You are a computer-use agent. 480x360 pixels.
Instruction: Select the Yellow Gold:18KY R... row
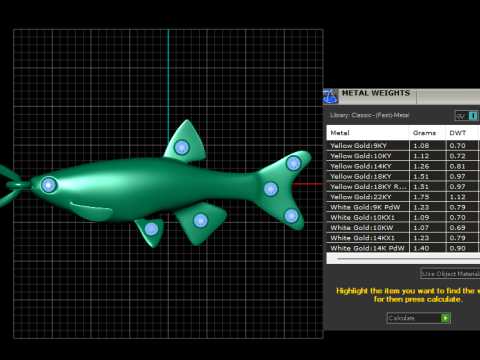pos(402,187)
